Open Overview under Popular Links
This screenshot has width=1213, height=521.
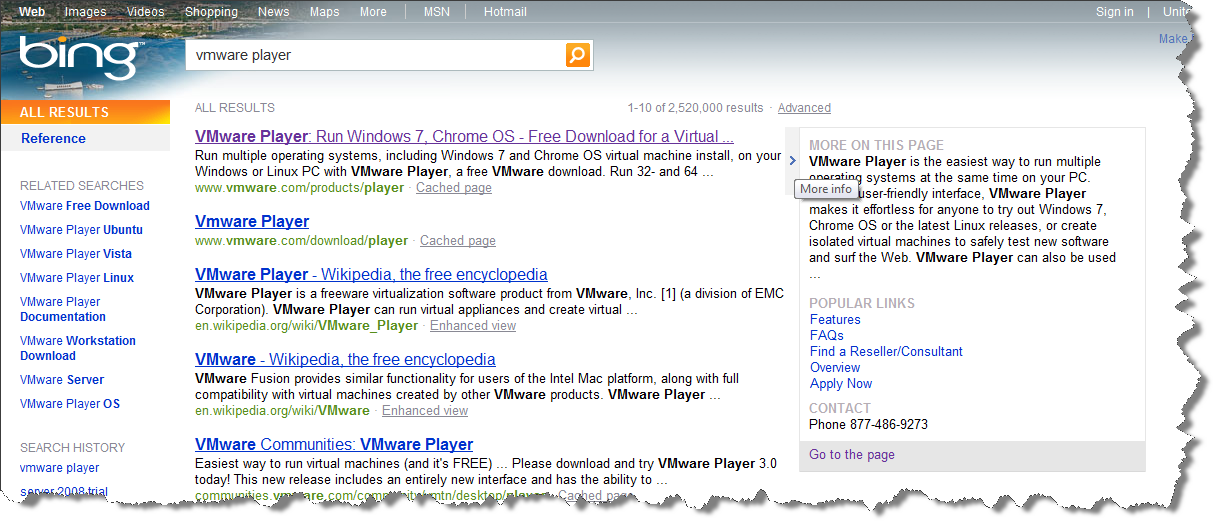(835, 368)
